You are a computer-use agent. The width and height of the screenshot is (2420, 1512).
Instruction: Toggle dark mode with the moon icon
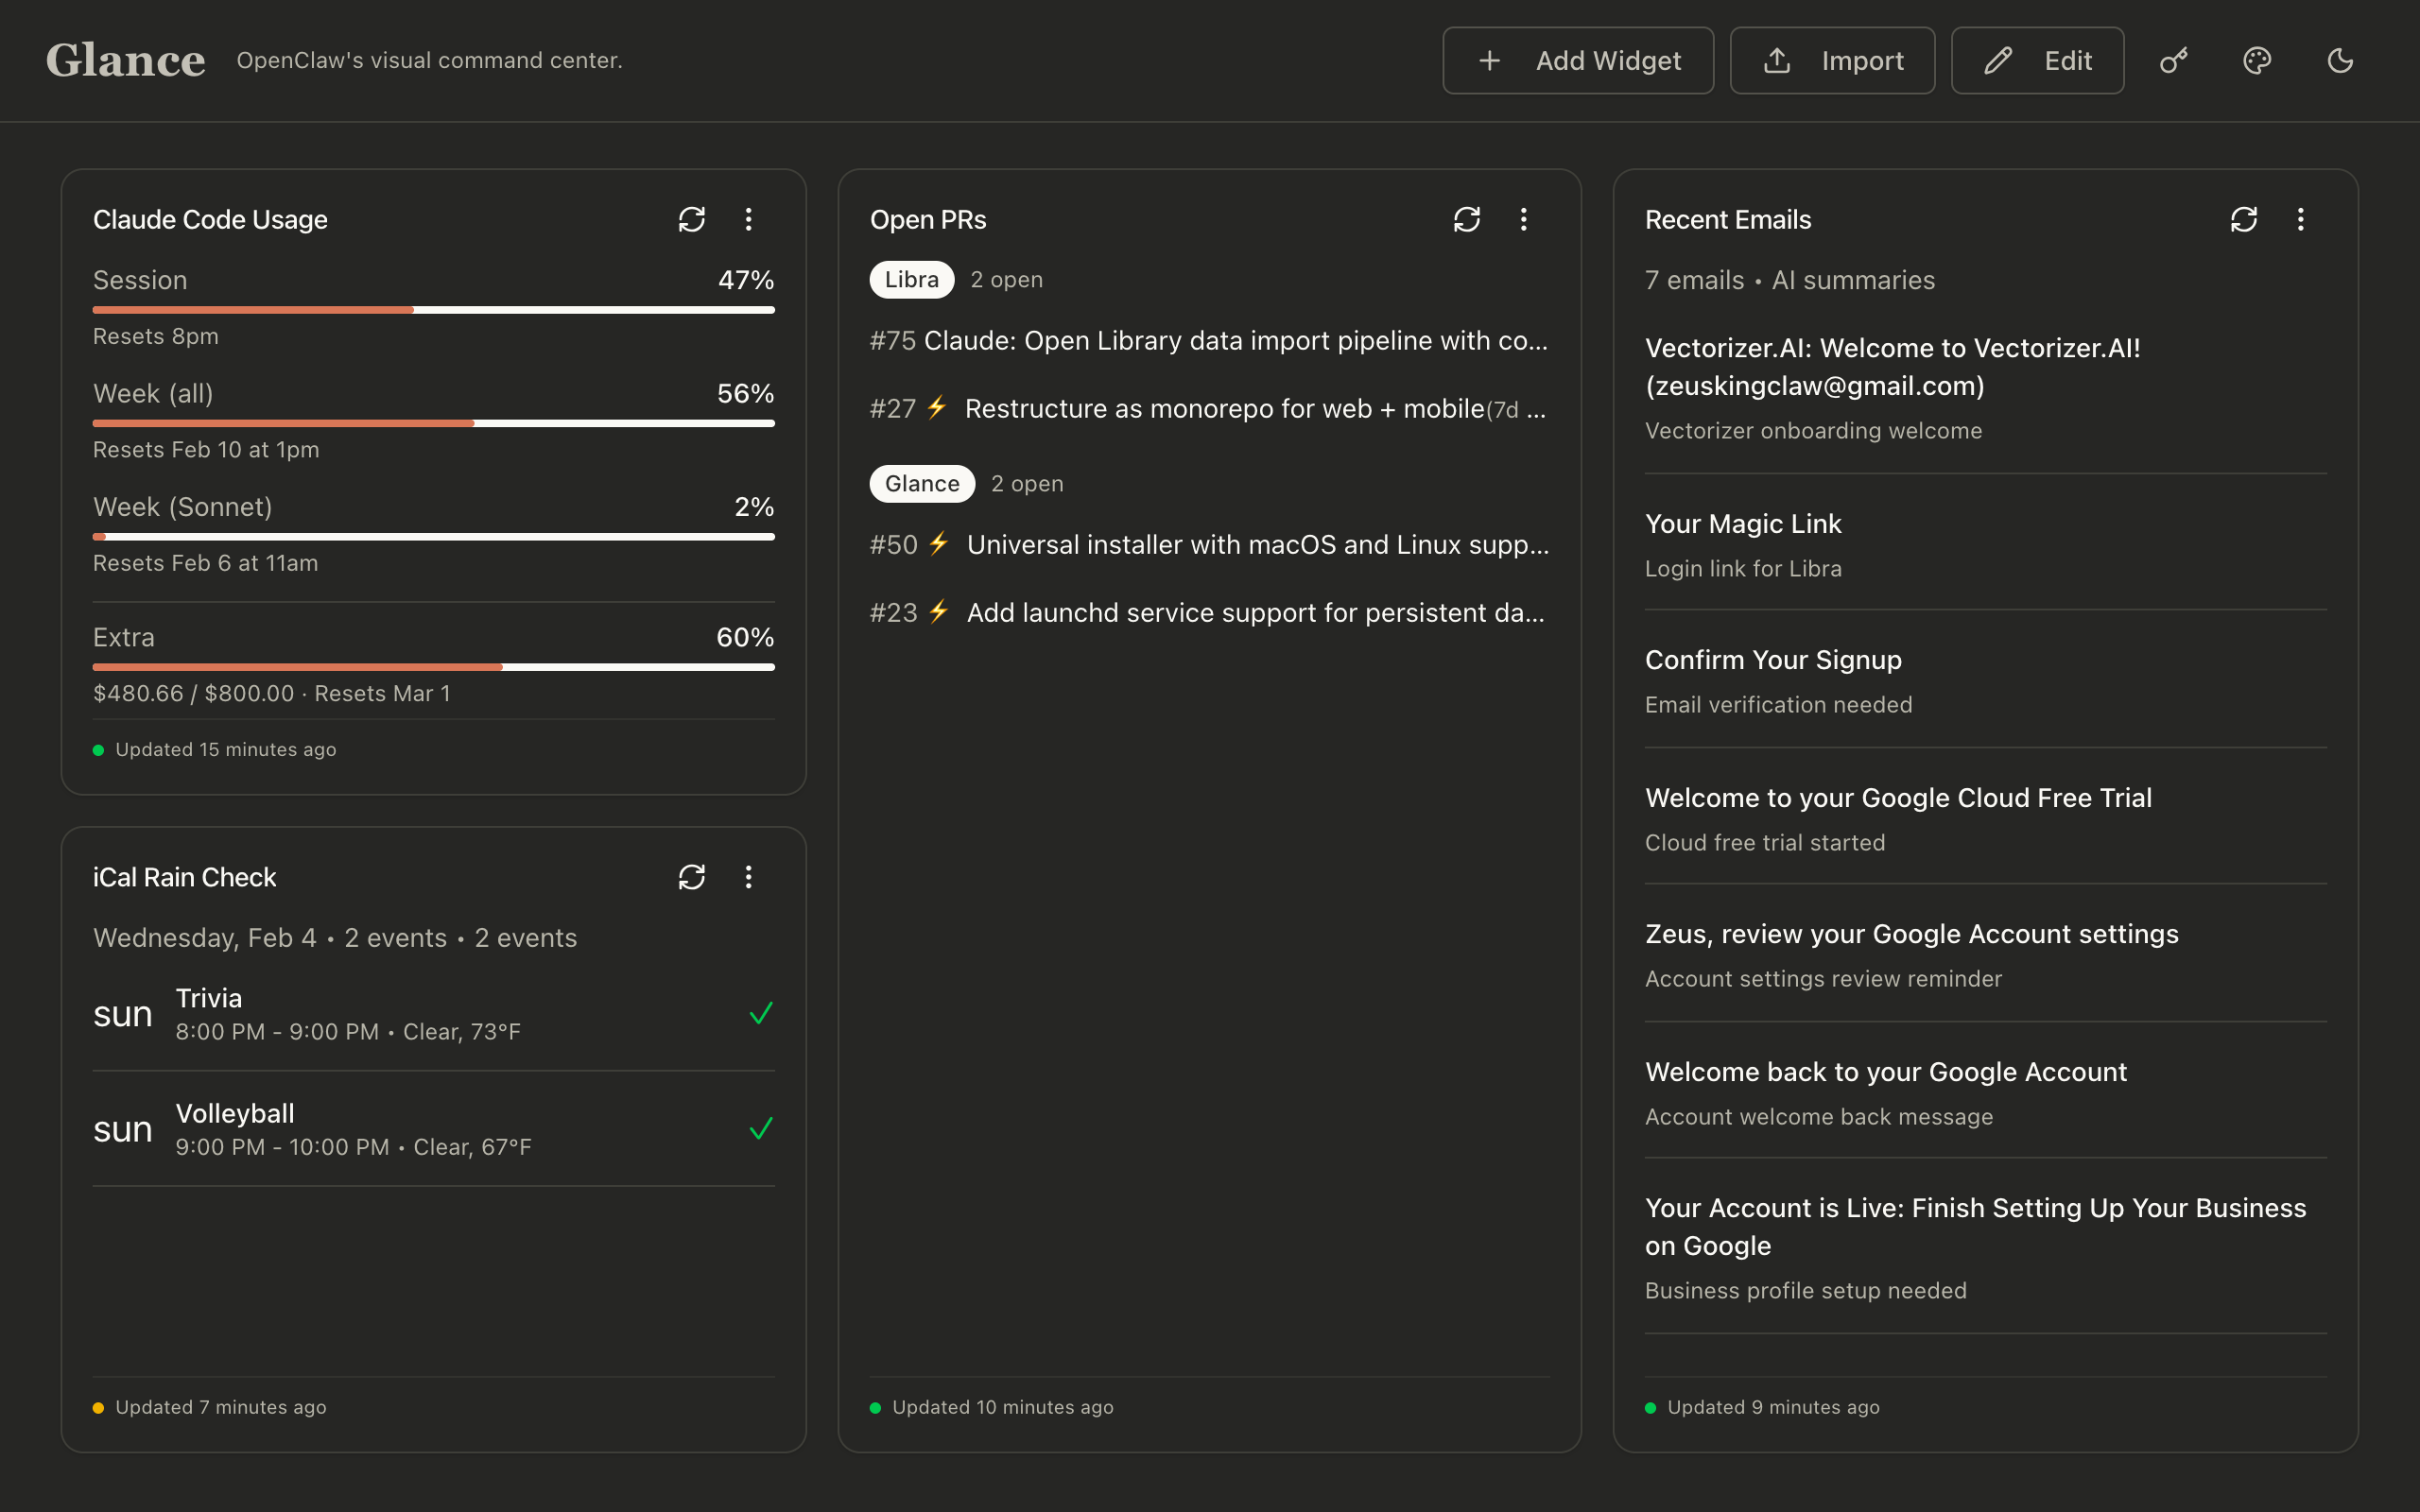(x=2340, y=60)
